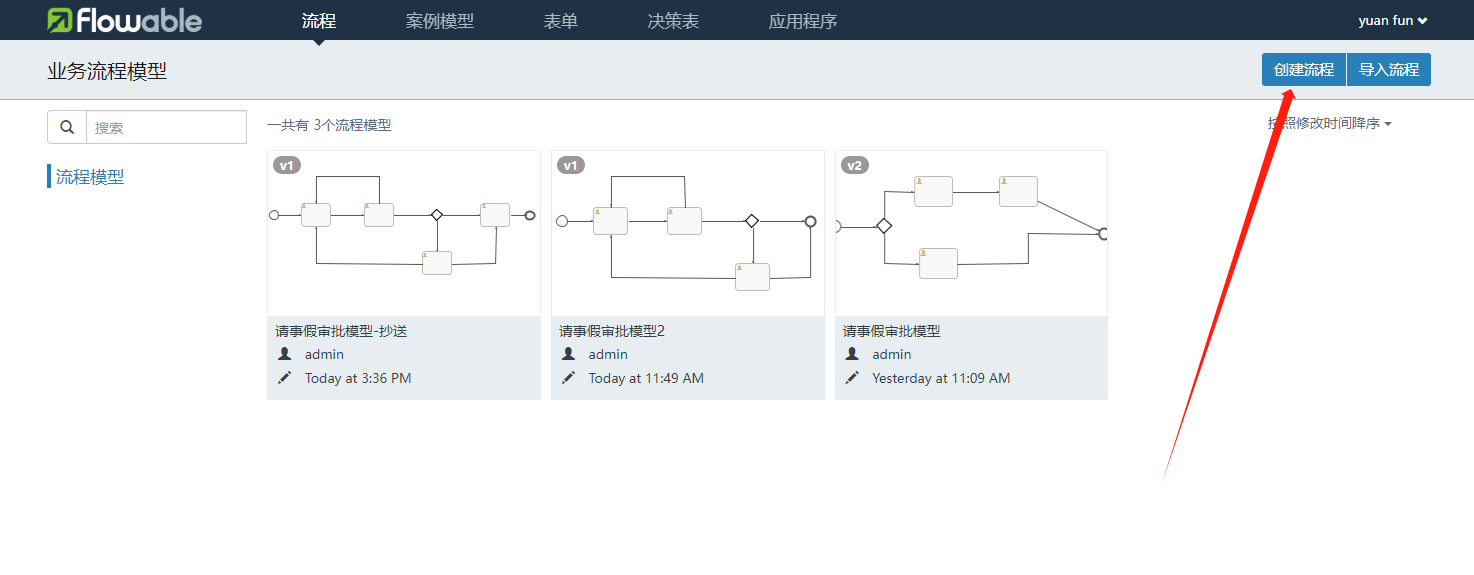Click the v2 badge on 请事假审批模型

pos(854,165)
